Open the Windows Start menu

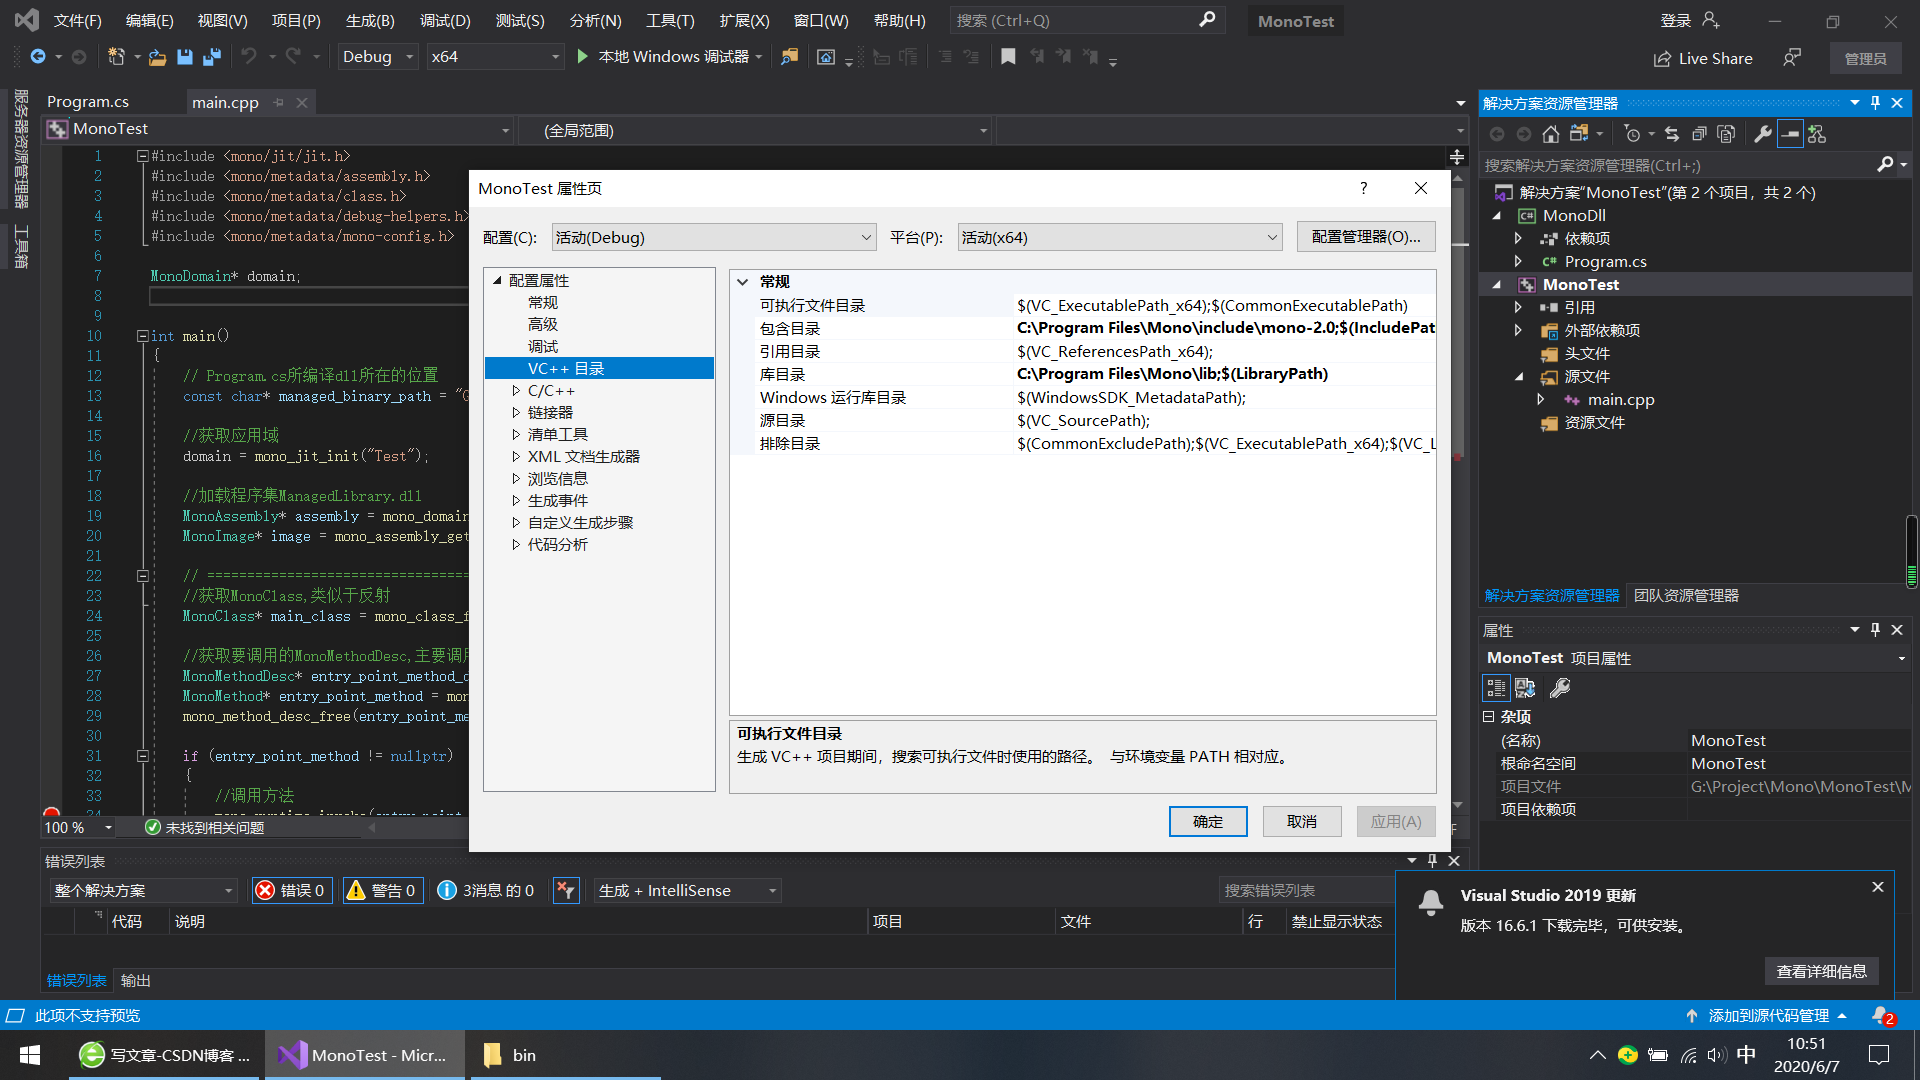tap(30, 1055)
